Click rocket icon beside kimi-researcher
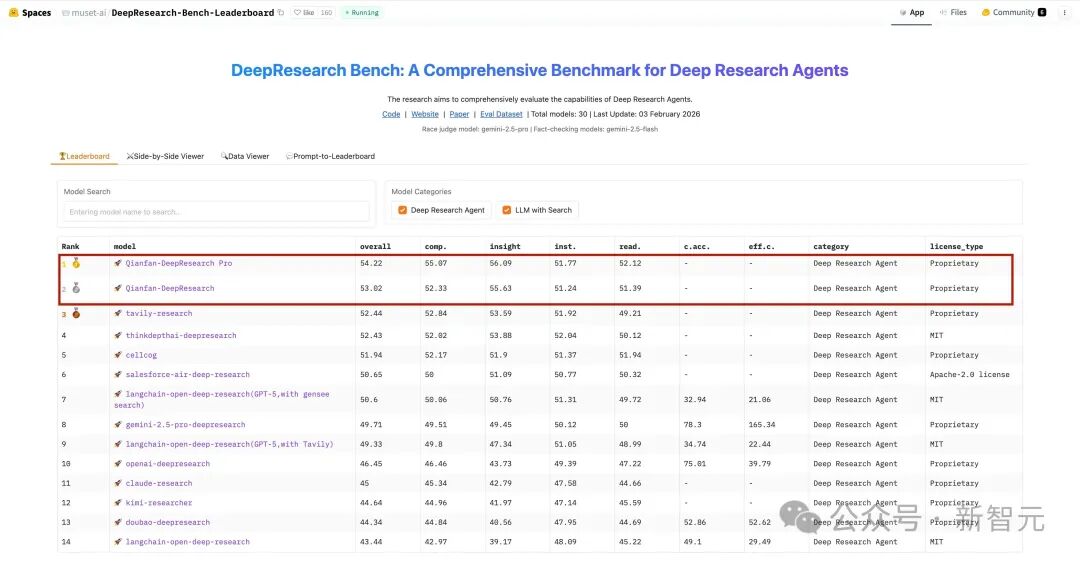 (x=118, y=503)
